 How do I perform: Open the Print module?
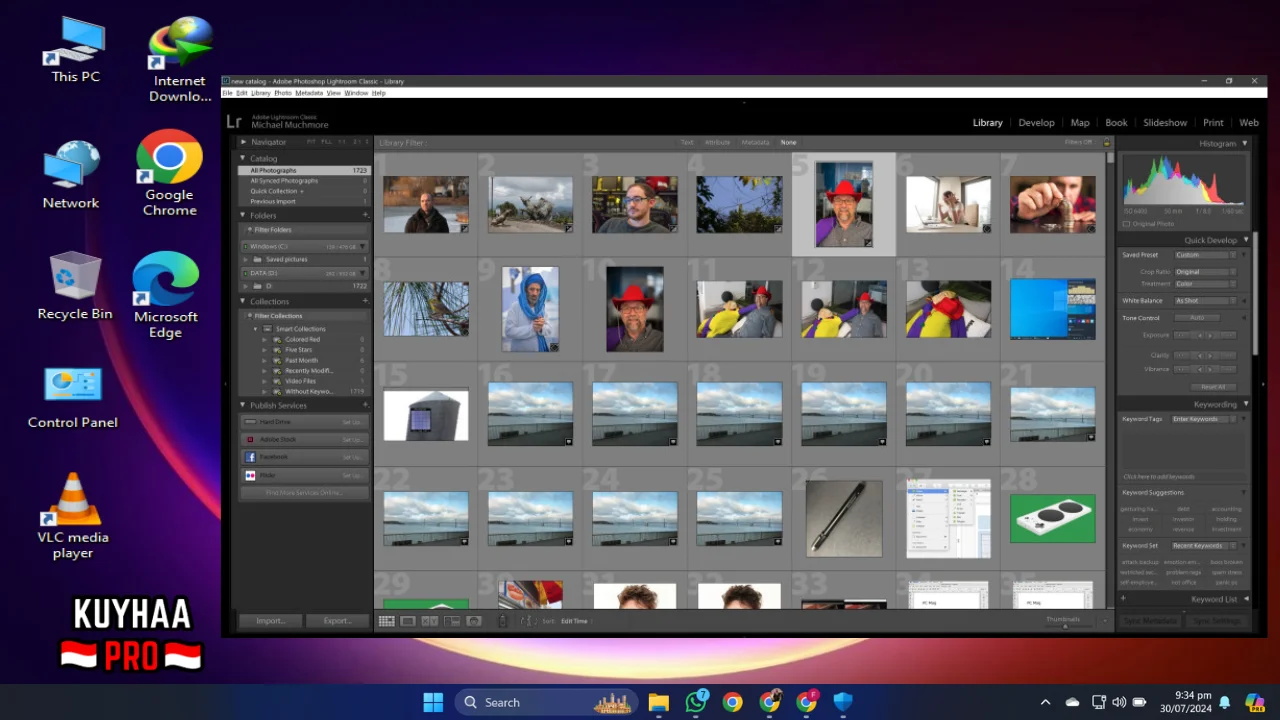point(1213,123)
